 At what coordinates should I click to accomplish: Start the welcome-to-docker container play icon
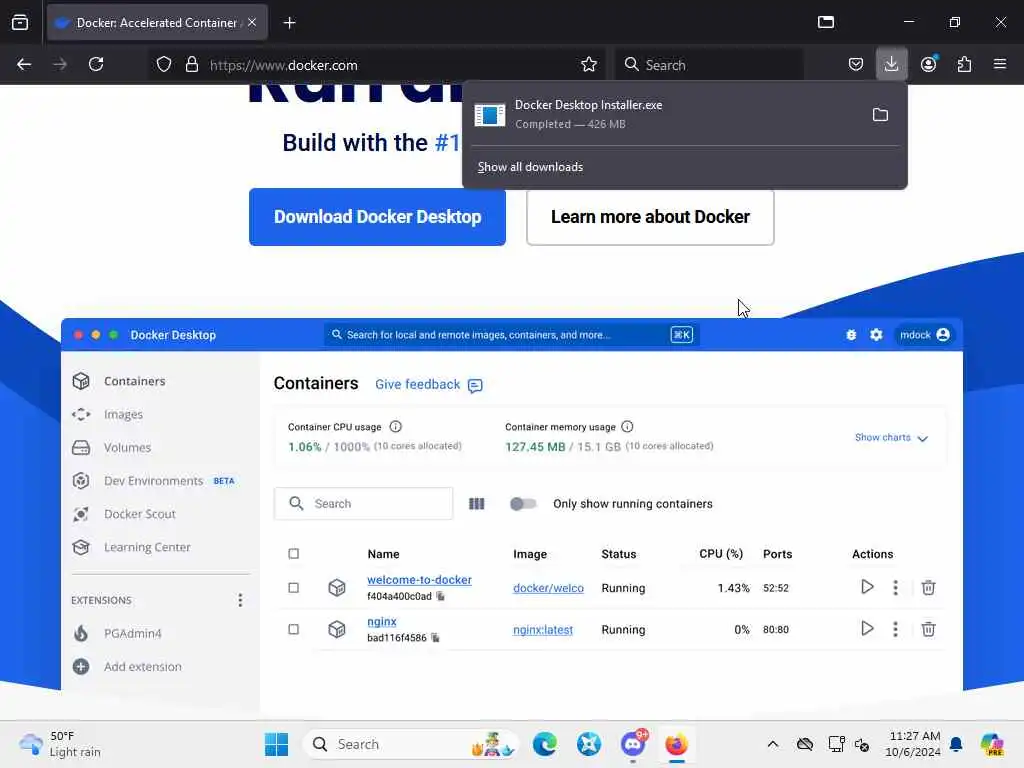[867, 587]
